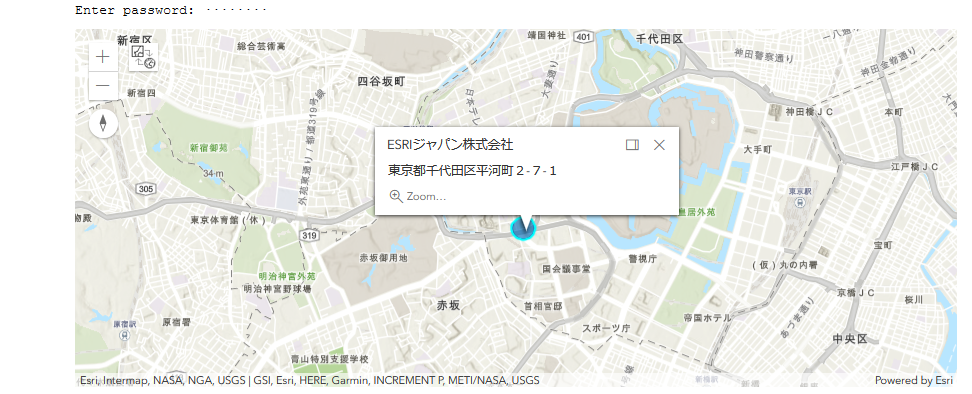Viewport: 972px width, 394px height.
Task: Click the 新宿御苑 park label
Action: (208, 148)
